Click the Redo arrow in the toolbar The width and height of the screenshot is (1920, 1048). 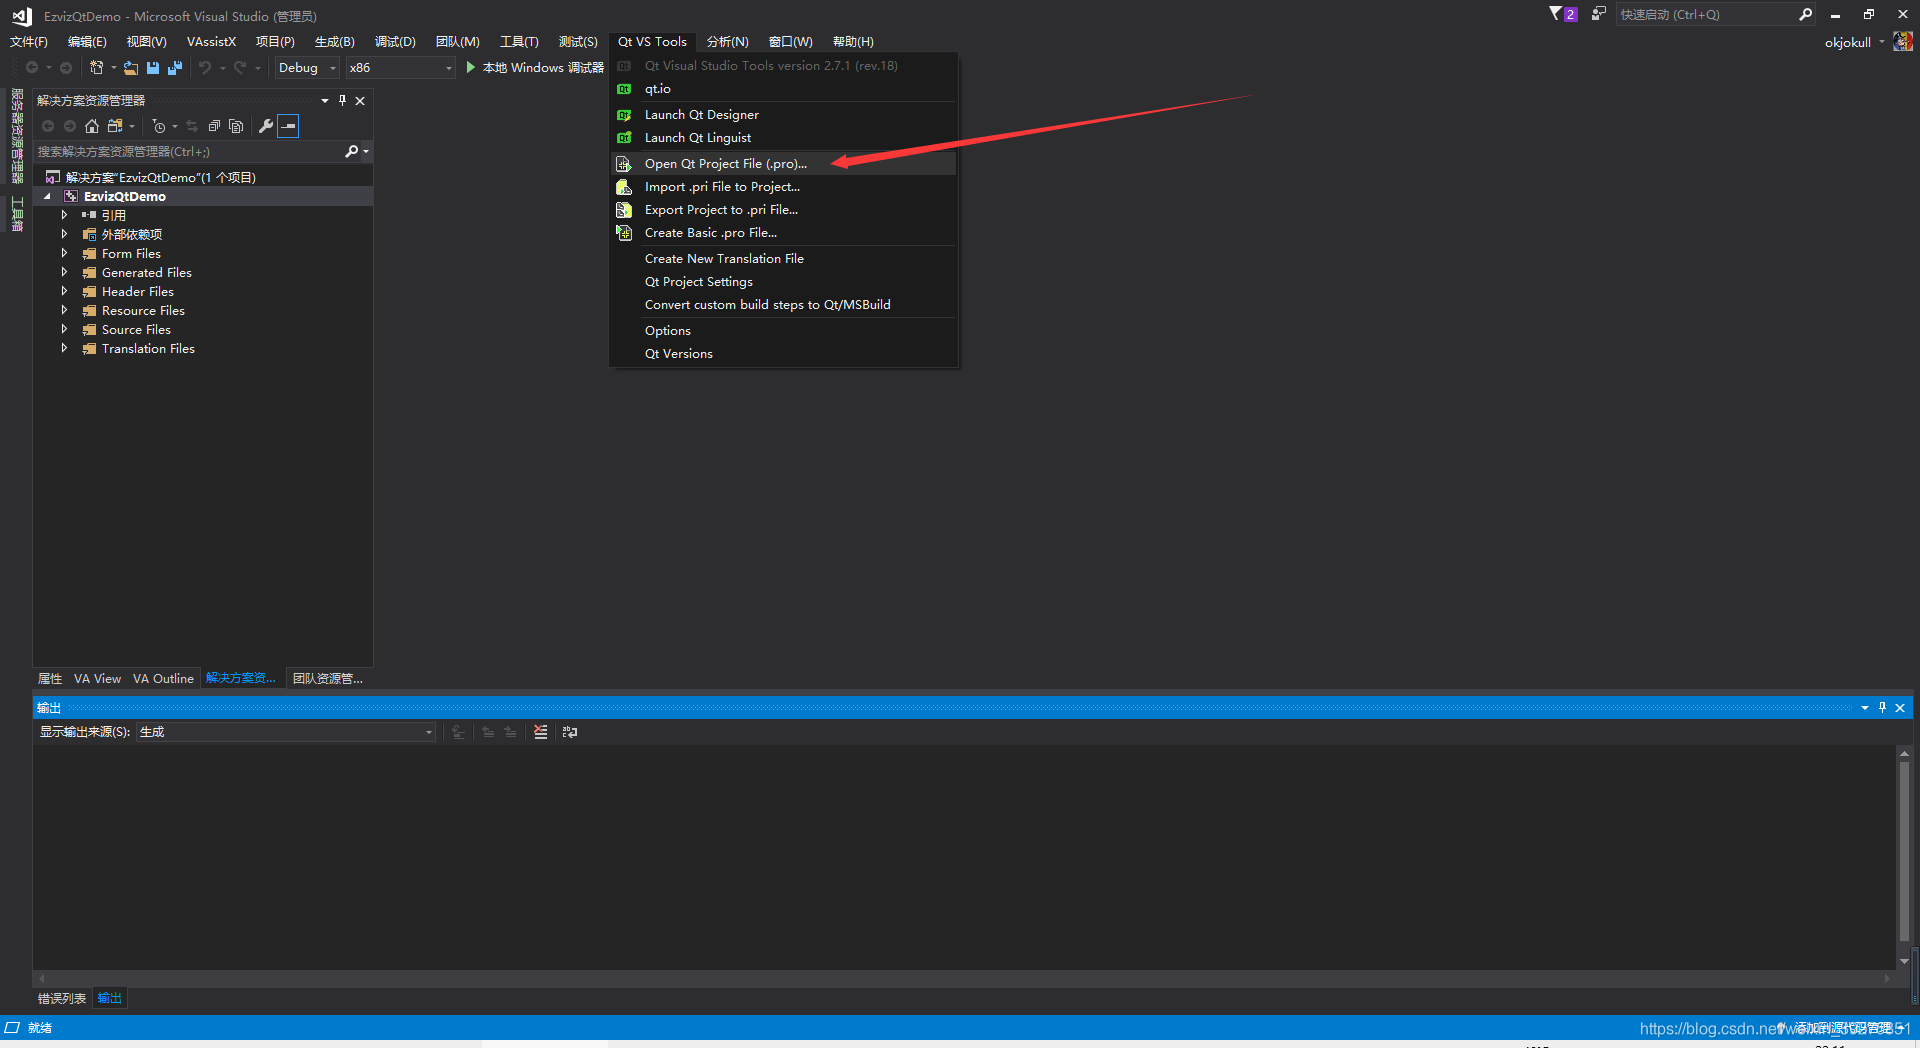coord(240,68)
